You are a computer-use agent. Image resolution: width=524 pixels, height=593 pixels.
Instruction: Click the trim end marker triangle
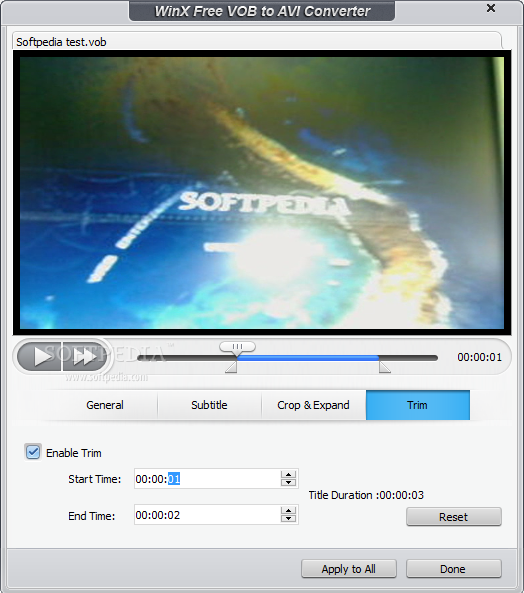[384, 367]
